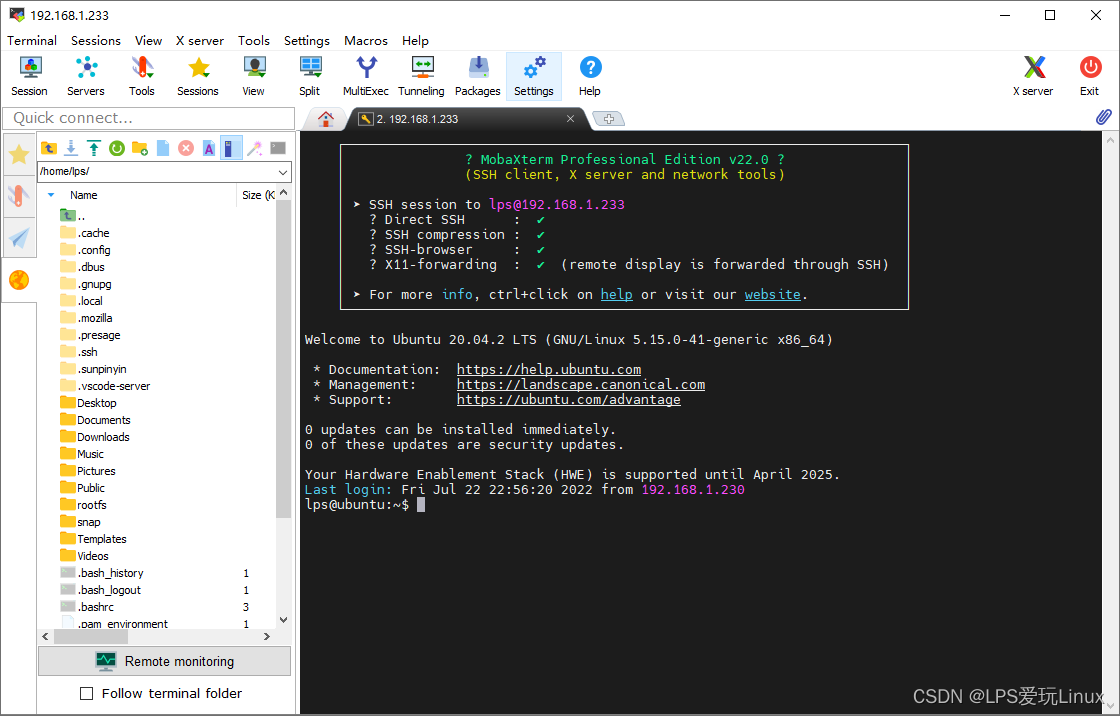Viewport: 1120px width, 716px height.
Task: Open the Servers toolbar icon
Action: click(x=86, y=76)
